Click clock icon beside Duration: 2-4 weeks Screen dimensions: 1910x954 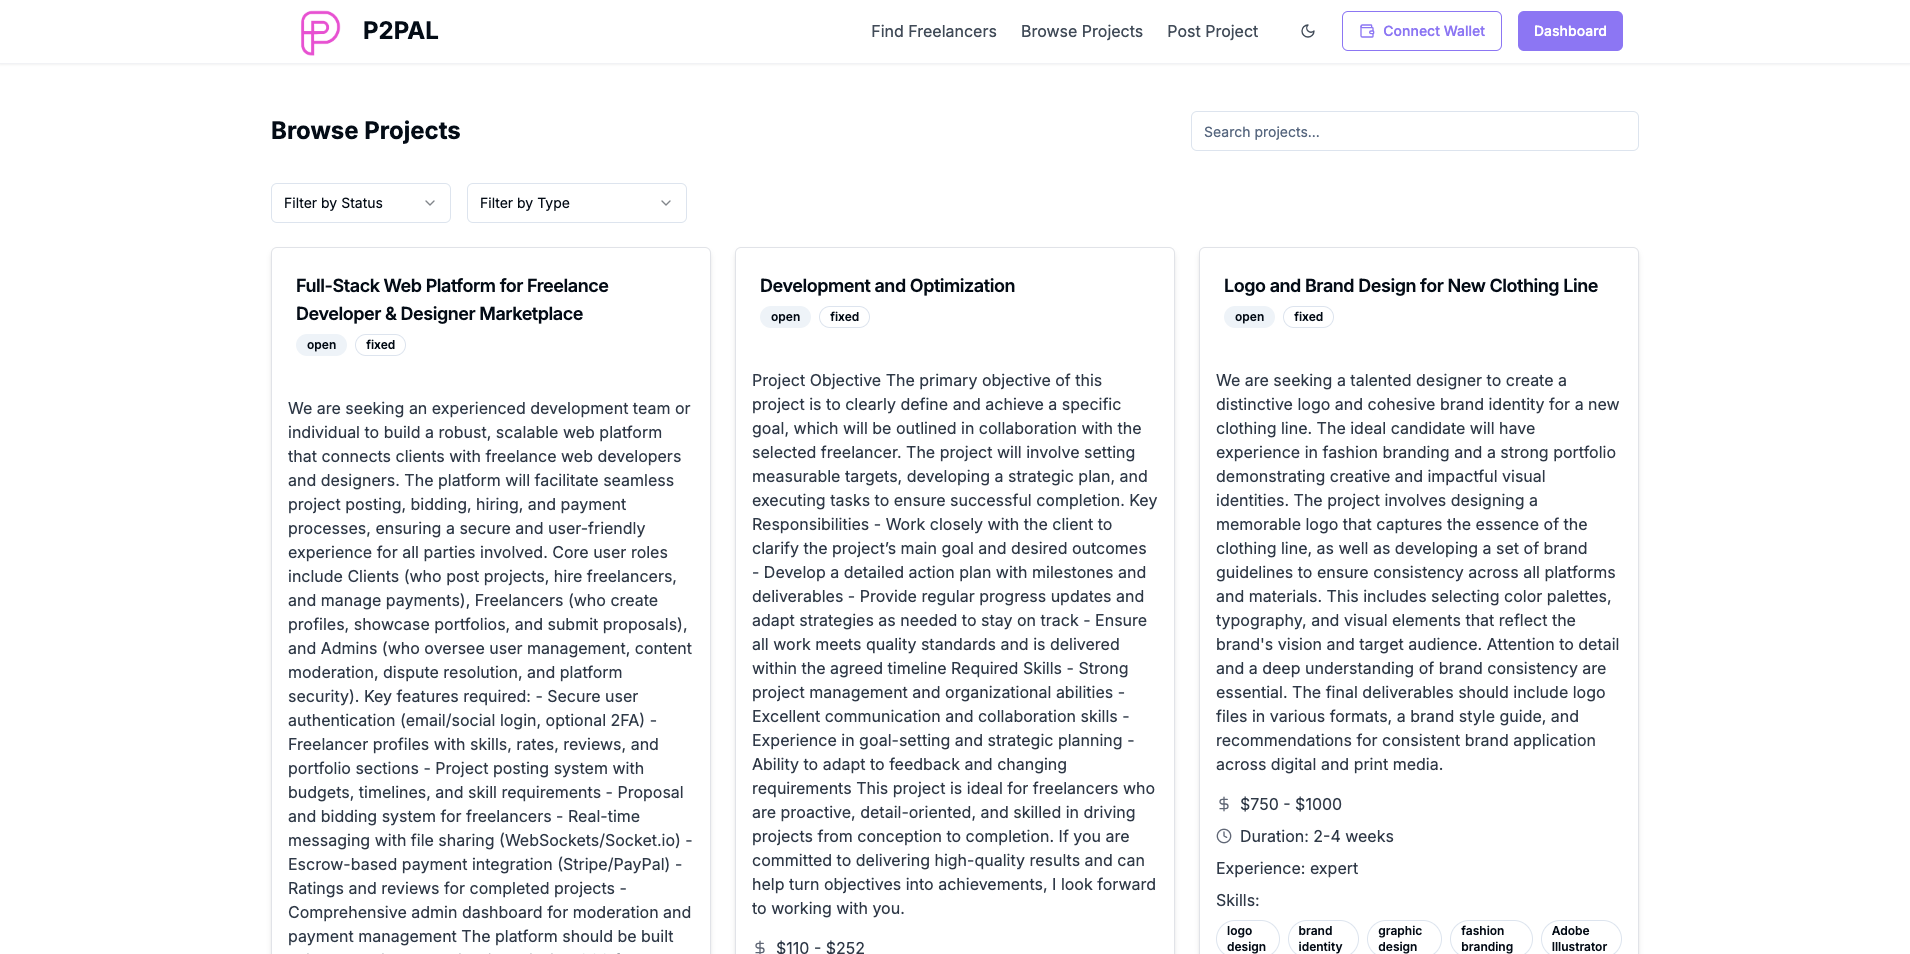pyautogui.click(x=1224, y=836)
